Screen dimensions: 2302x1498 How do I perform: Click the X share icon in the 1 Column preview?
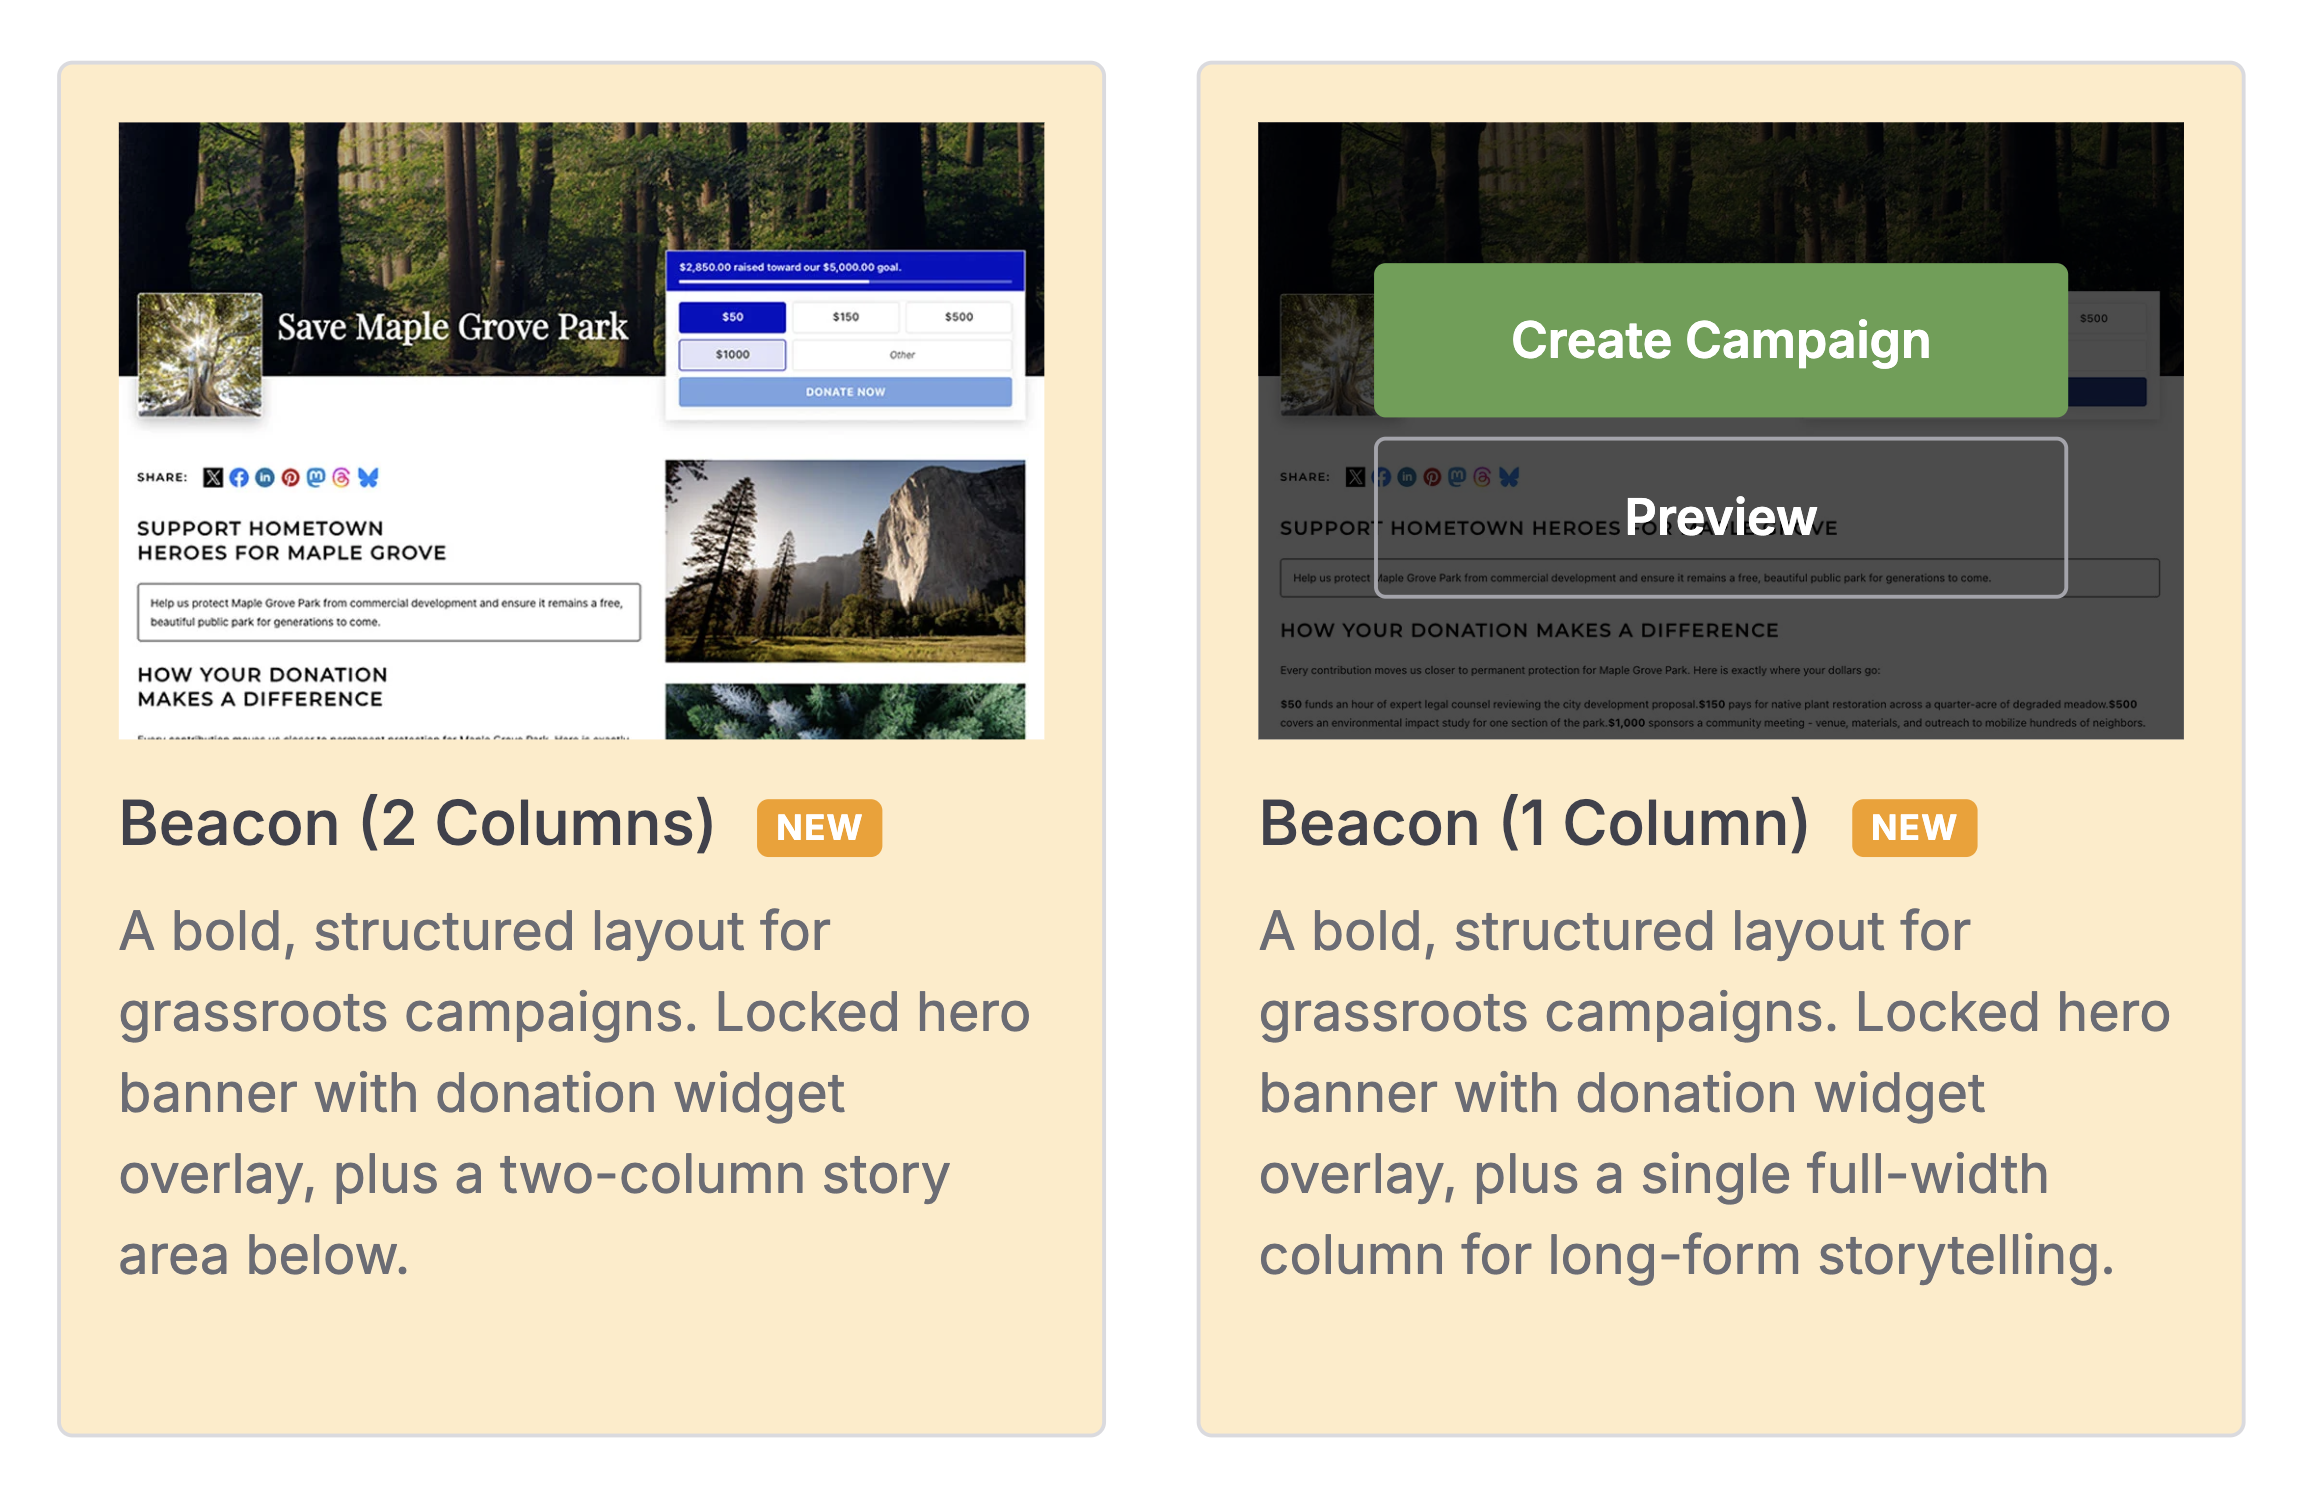tap(1355, 477)
